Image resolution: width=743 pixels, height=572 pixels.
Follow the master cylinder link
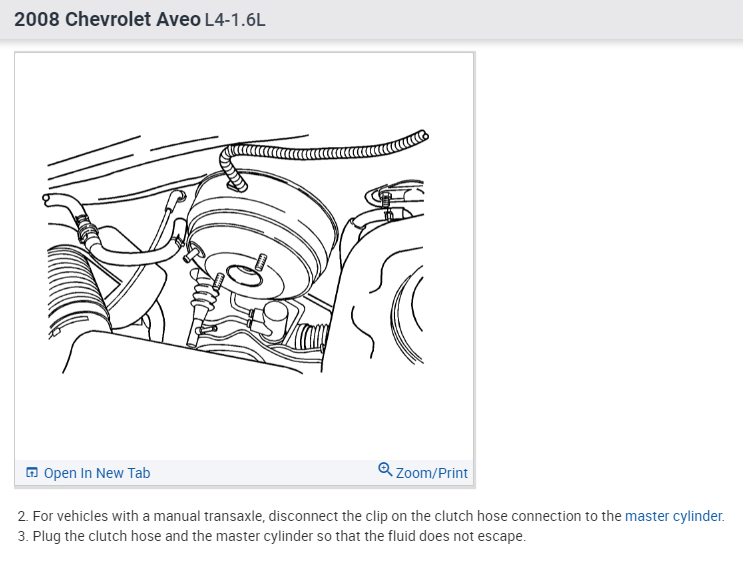click(673, 516)
